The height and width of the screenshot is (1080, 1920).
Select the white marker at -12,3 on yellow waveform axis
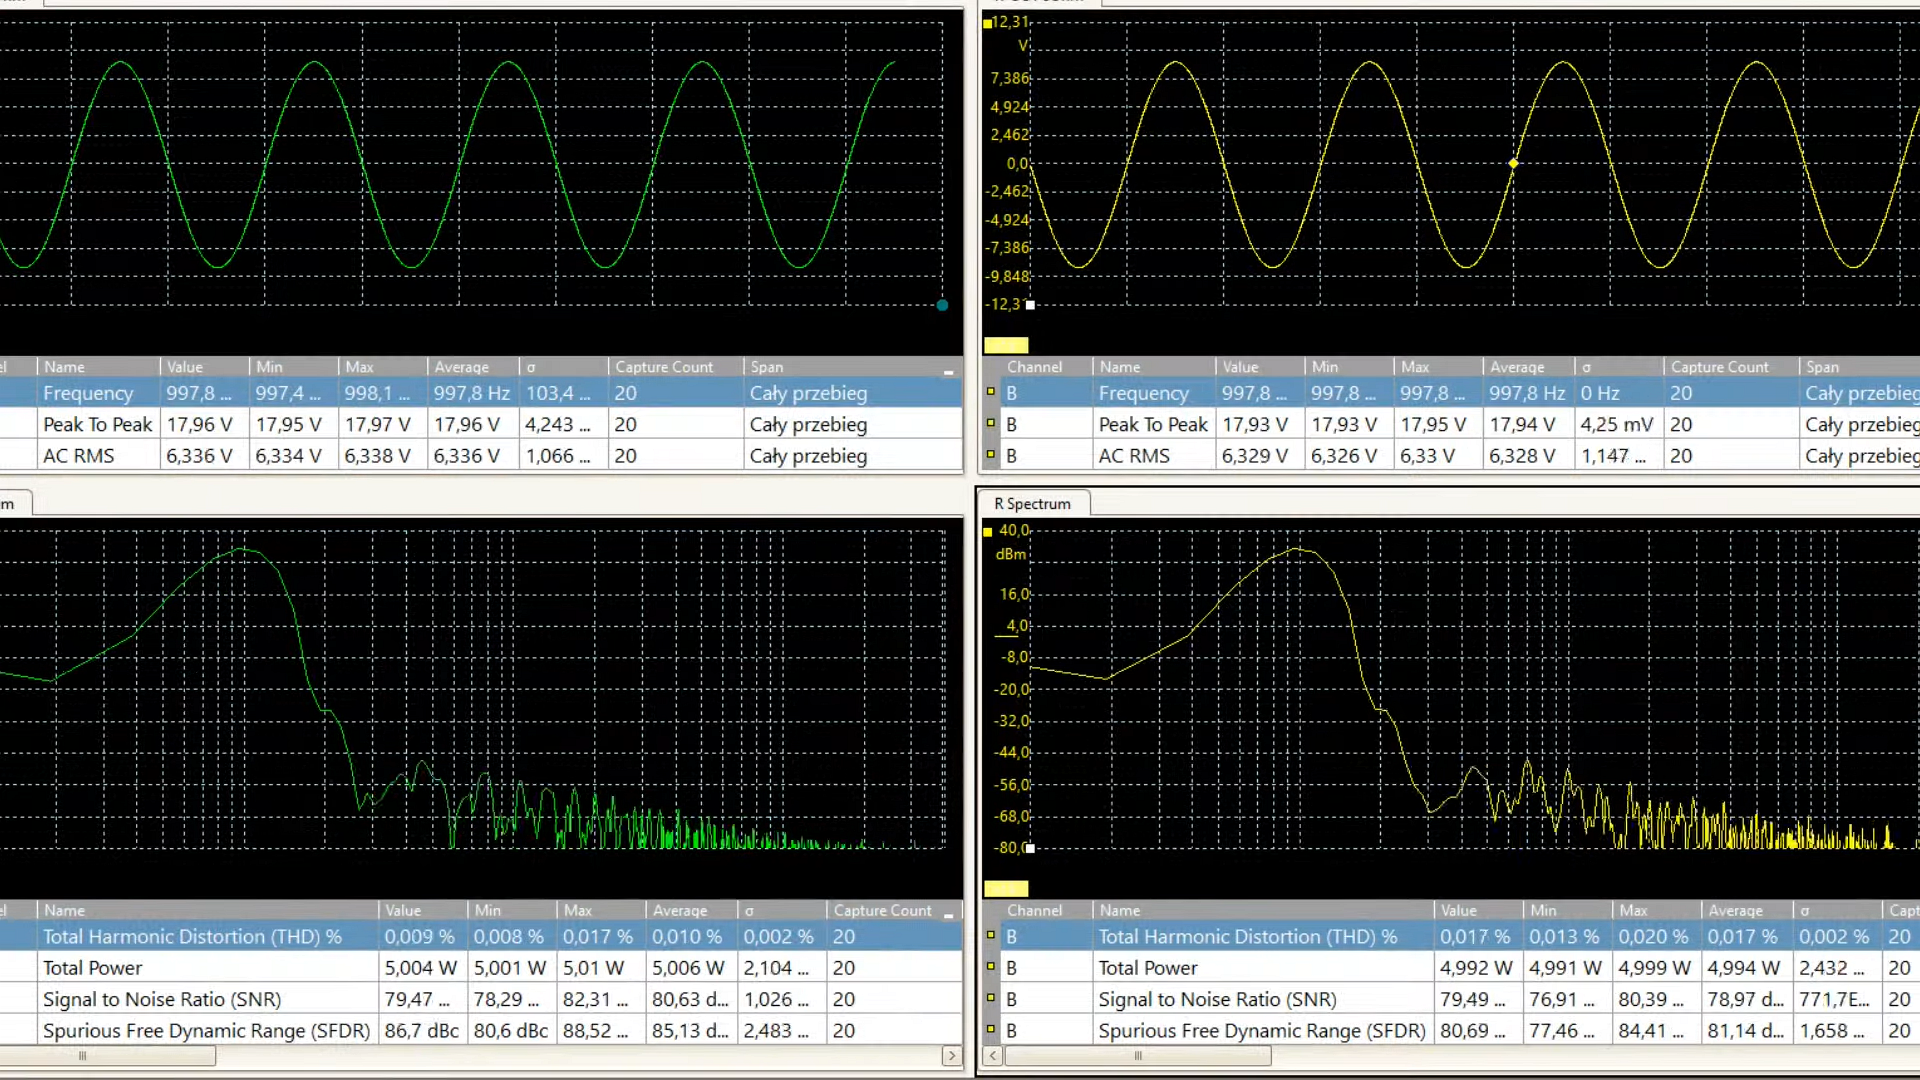pos(1030,305)
